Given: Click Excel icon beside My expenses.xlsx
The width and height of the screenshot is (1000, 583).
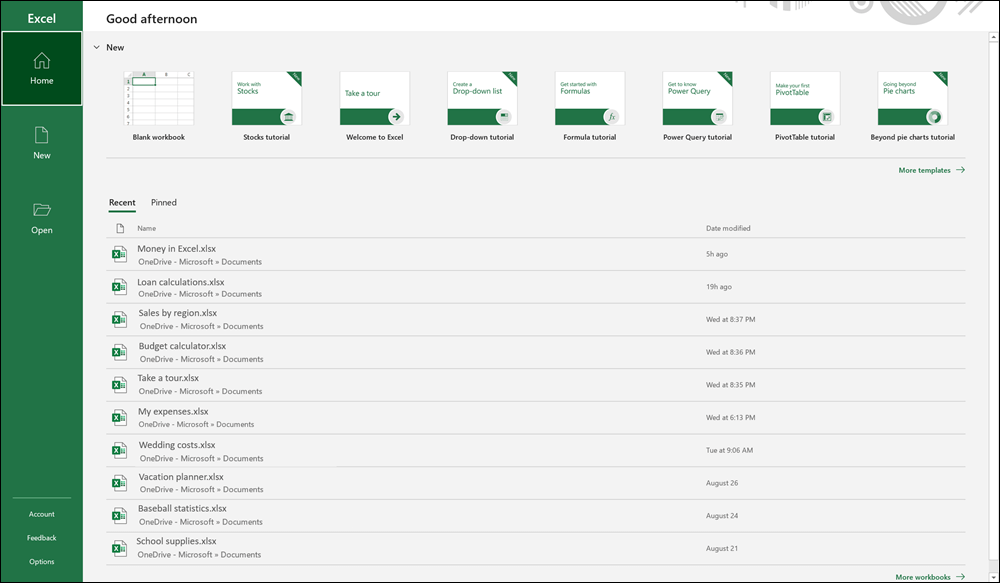Looking at the screenshot, I should [119, 418].
